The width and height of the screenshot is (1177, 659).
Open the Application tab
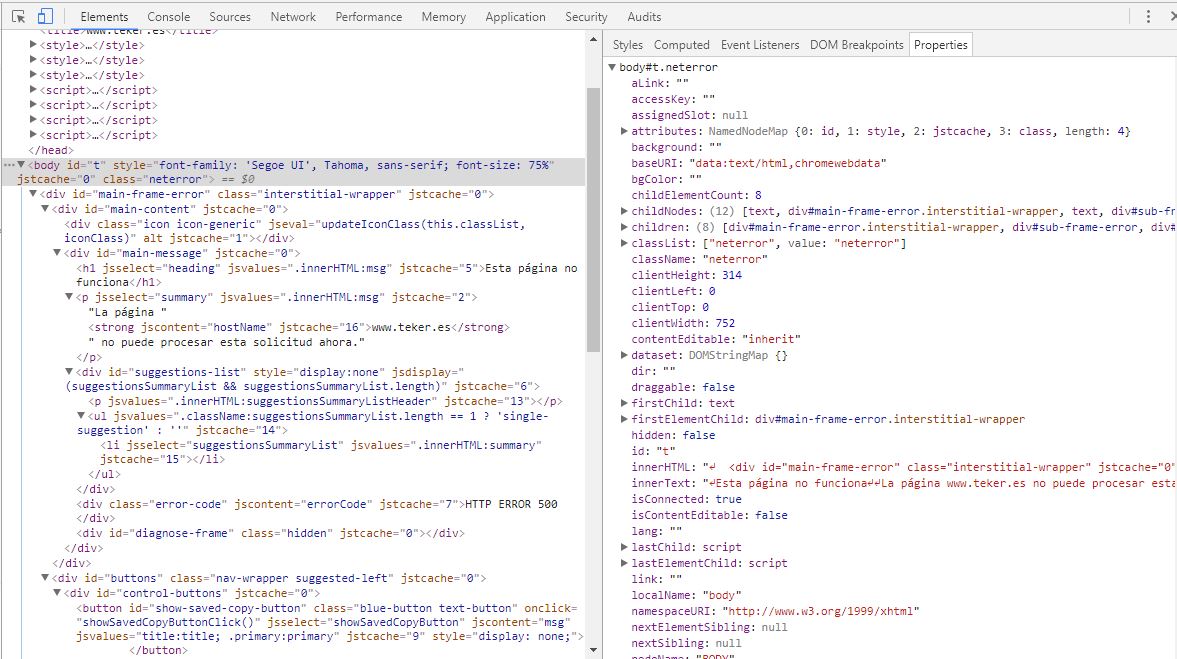pyautogui.click(x=516, y=17)
